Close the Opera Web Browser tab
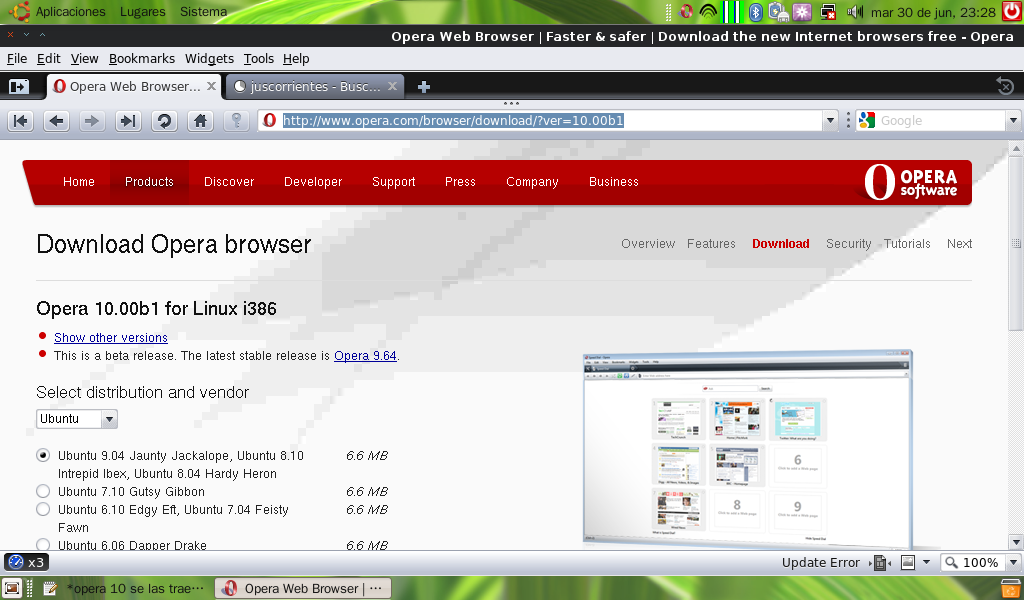Image resolution: width=1024 pixels, height=600 pixels. pos(211,86)
